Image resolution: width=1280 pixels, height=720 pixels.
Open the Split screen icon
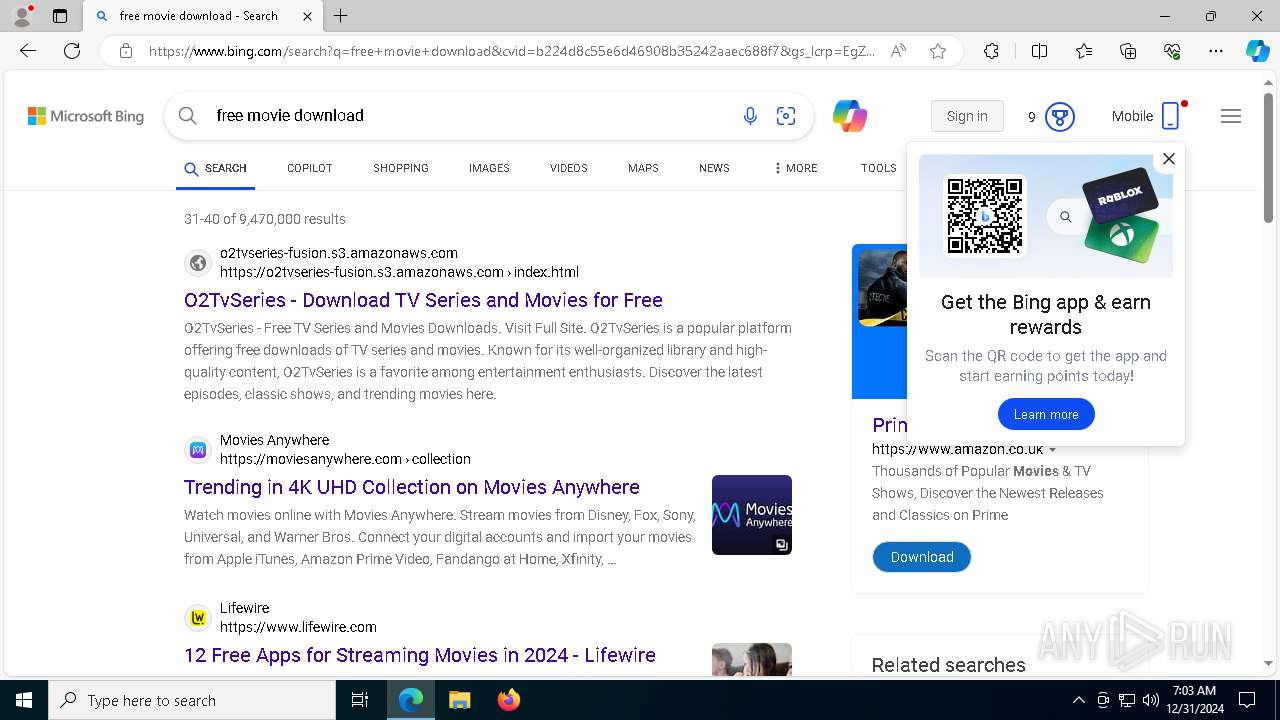1039,51
